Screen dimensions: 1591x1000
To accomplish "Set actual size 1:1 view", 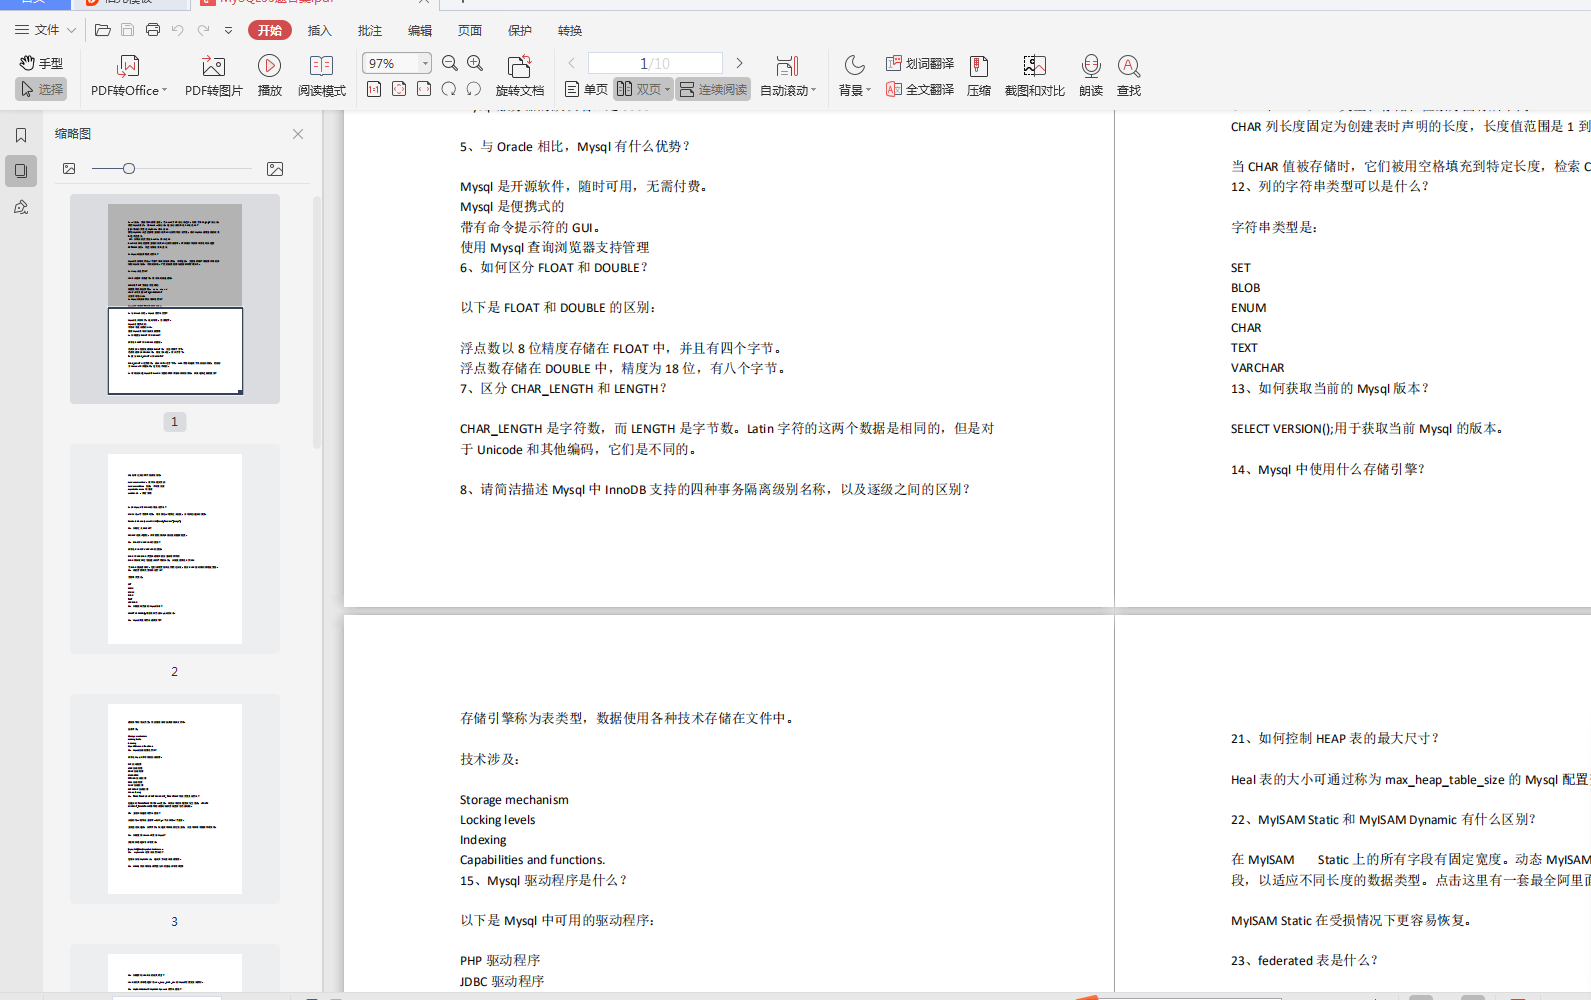I will click(x=374, y=89).
